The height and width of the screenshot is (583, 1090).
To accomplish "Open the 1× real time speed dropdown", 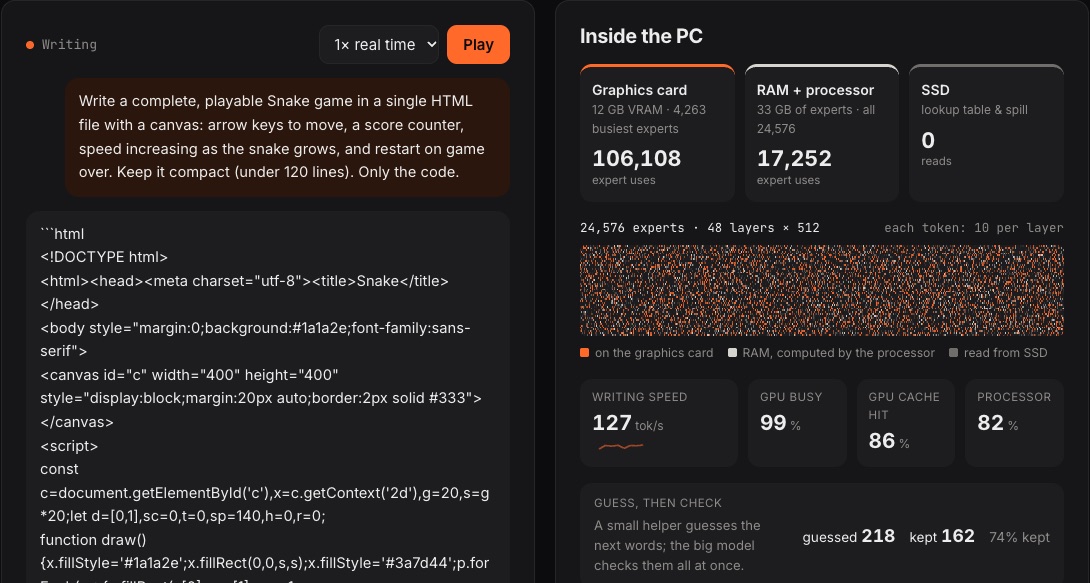I will [x=379, y=44].
